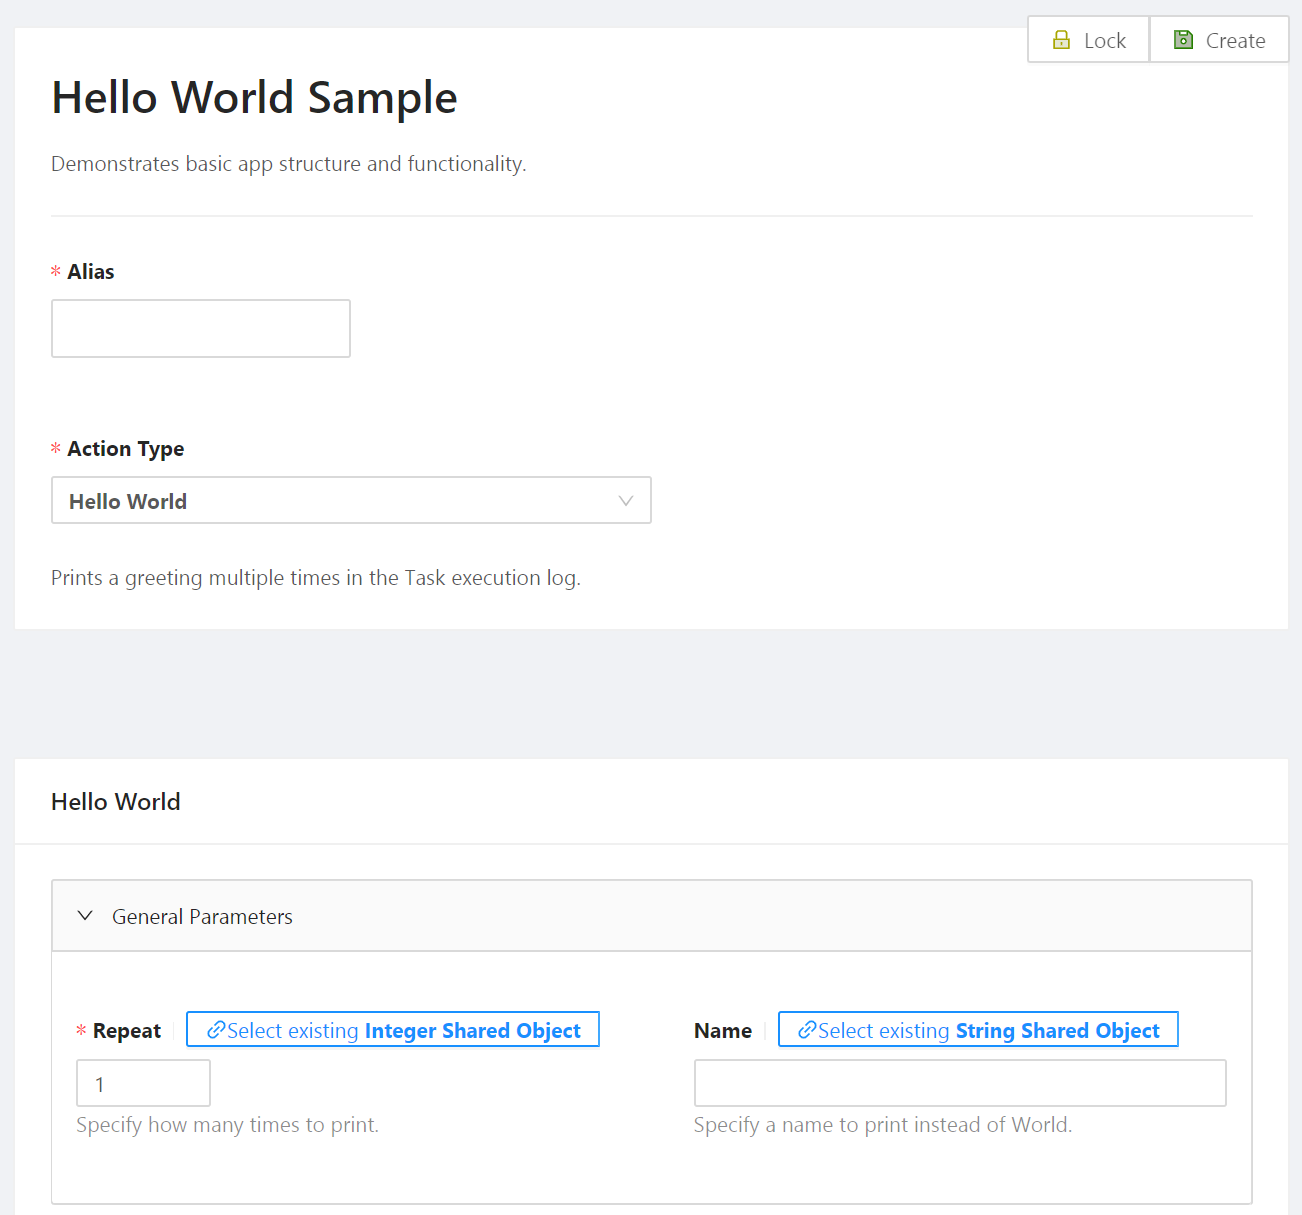
Task: Click the Action Type label
Action: [x=126, y=449]
